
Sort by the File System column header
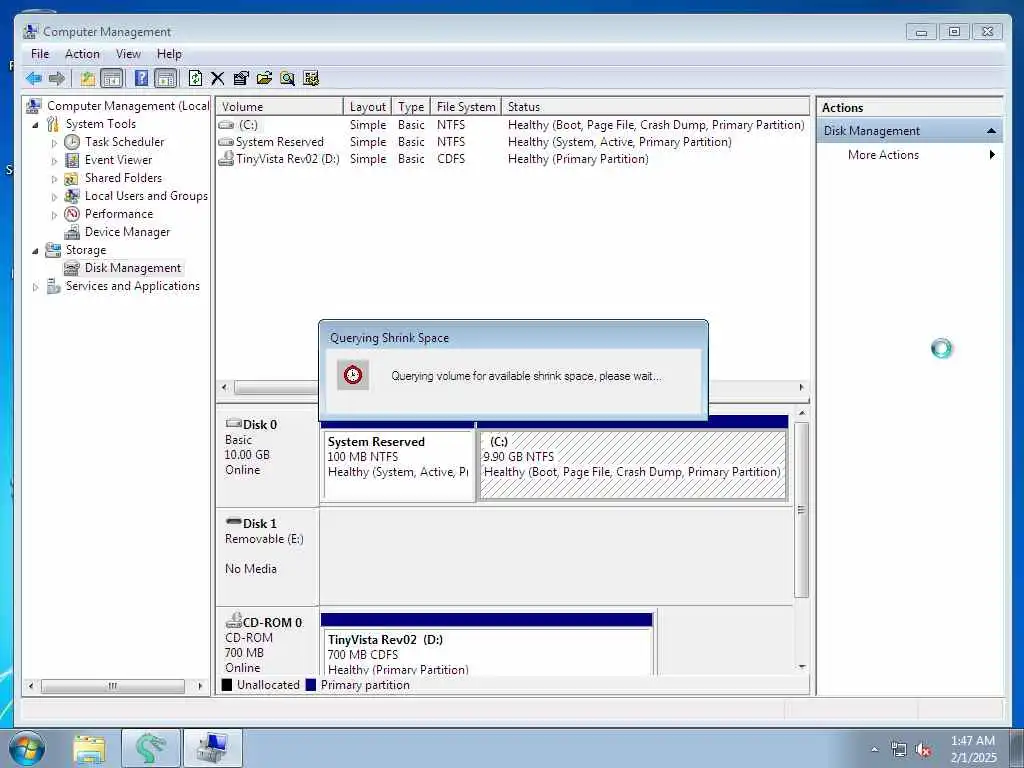[466, 106]
